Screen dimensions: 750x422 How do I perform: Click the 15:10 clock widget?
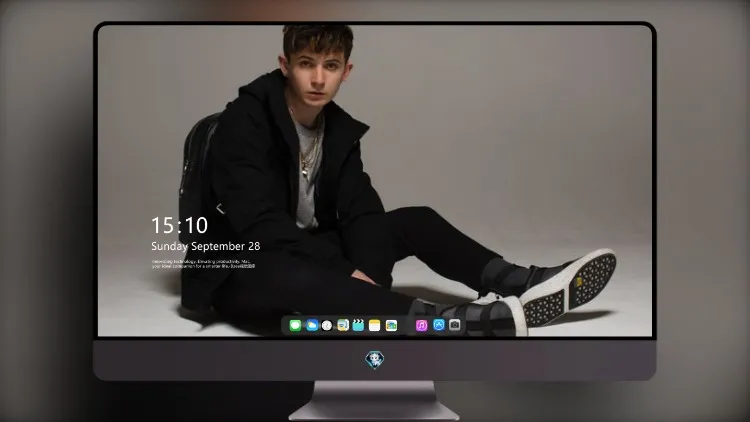click(x=179, y=225)
